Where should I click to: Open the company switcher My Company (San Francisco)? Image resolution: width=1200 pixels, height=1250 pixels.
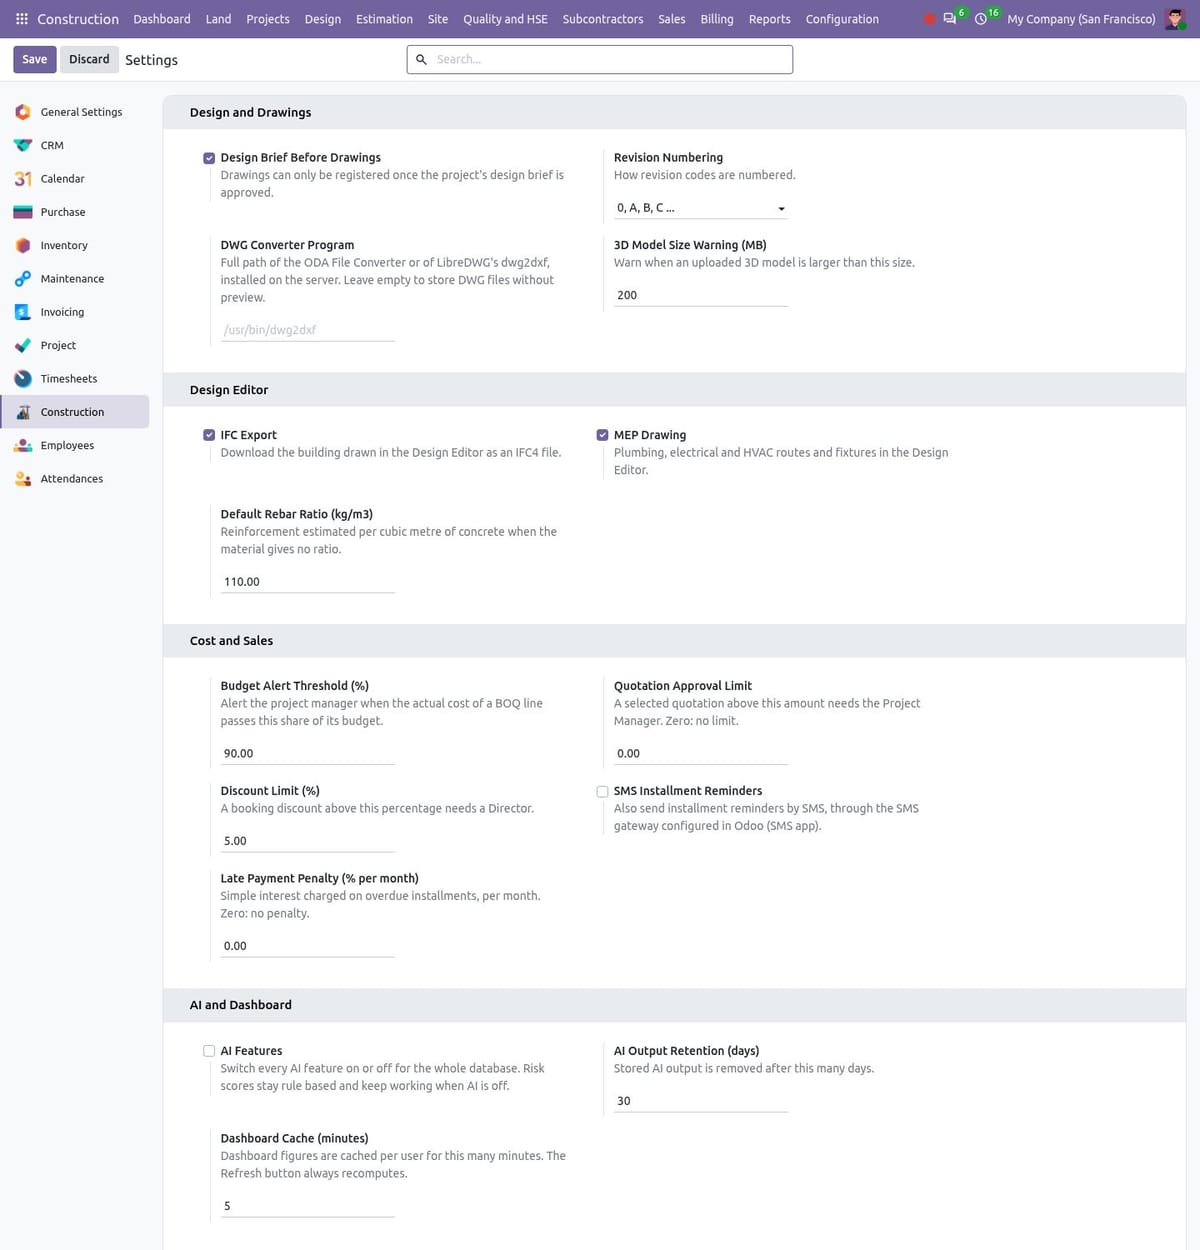point(1081,19)
